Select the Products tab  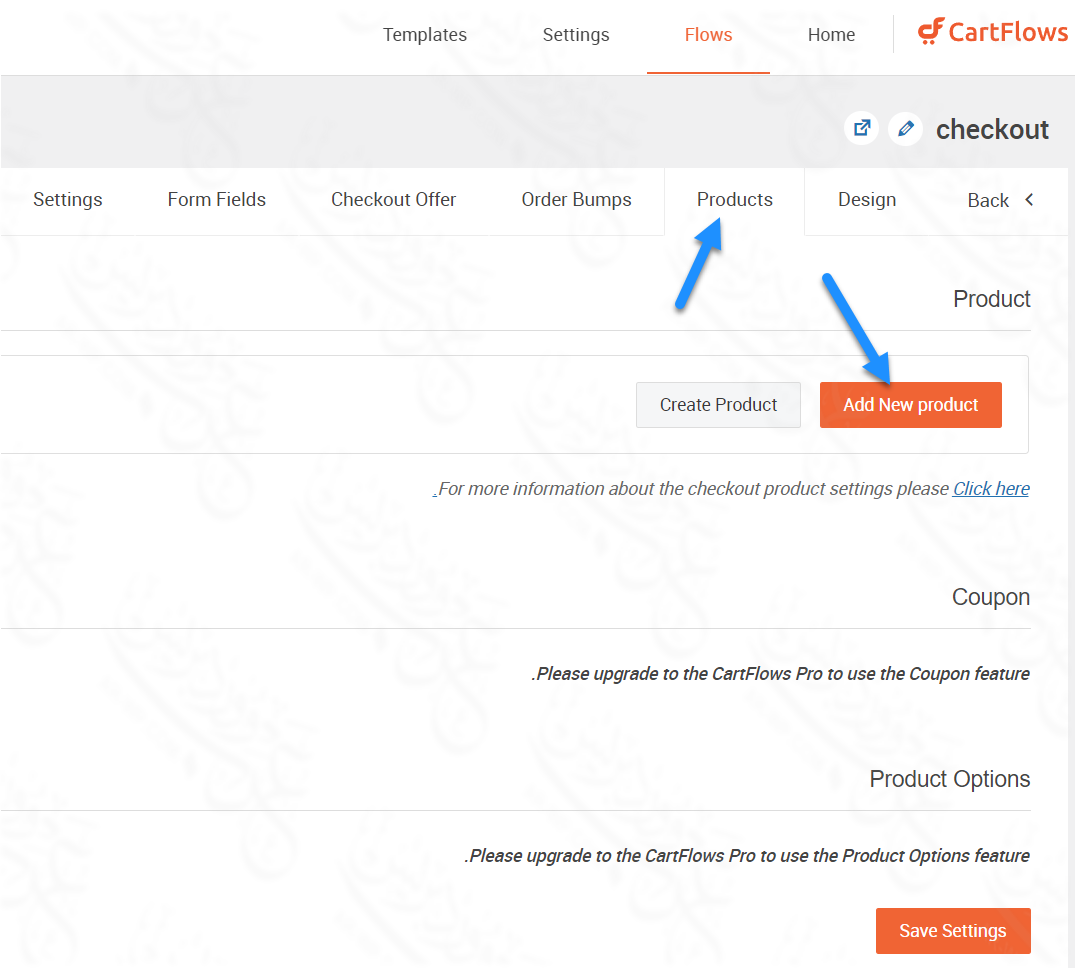click(x=734, y=200)
